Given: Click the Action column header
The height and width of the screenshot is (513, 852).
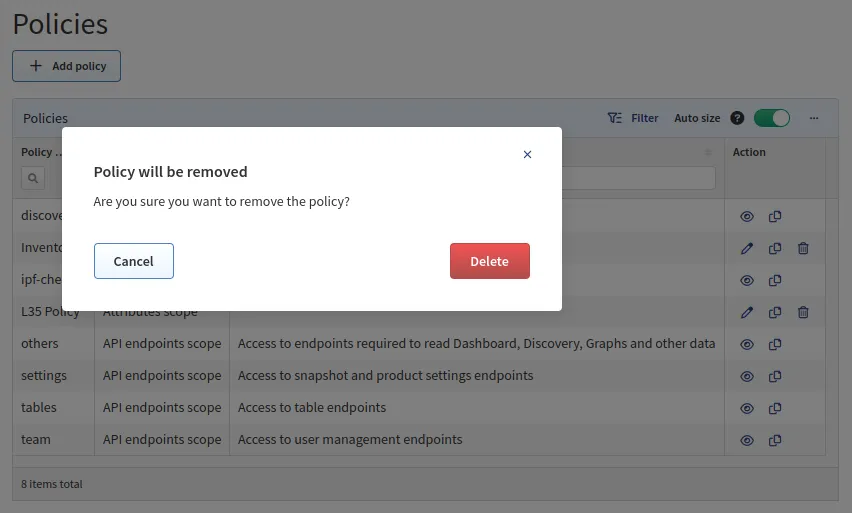Looking at the screenshot, I should [749, 152].
